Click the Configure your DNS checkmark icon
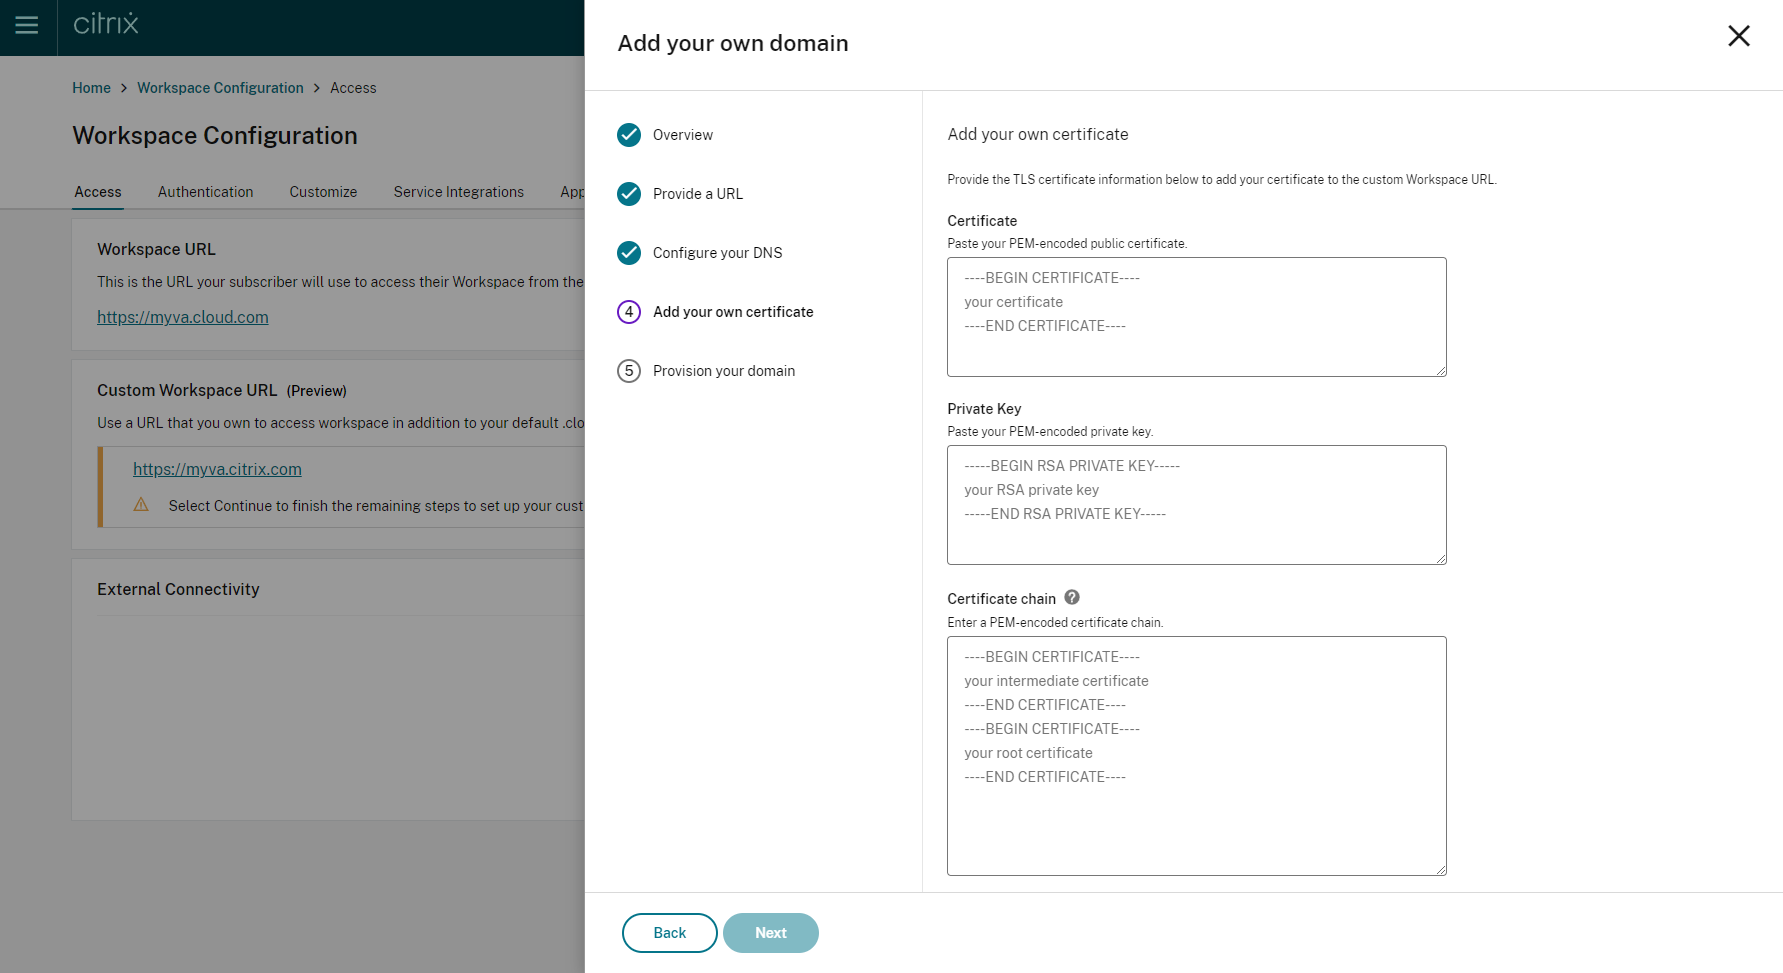This screenshot has width=1783, height=973. tap(629, 253)
